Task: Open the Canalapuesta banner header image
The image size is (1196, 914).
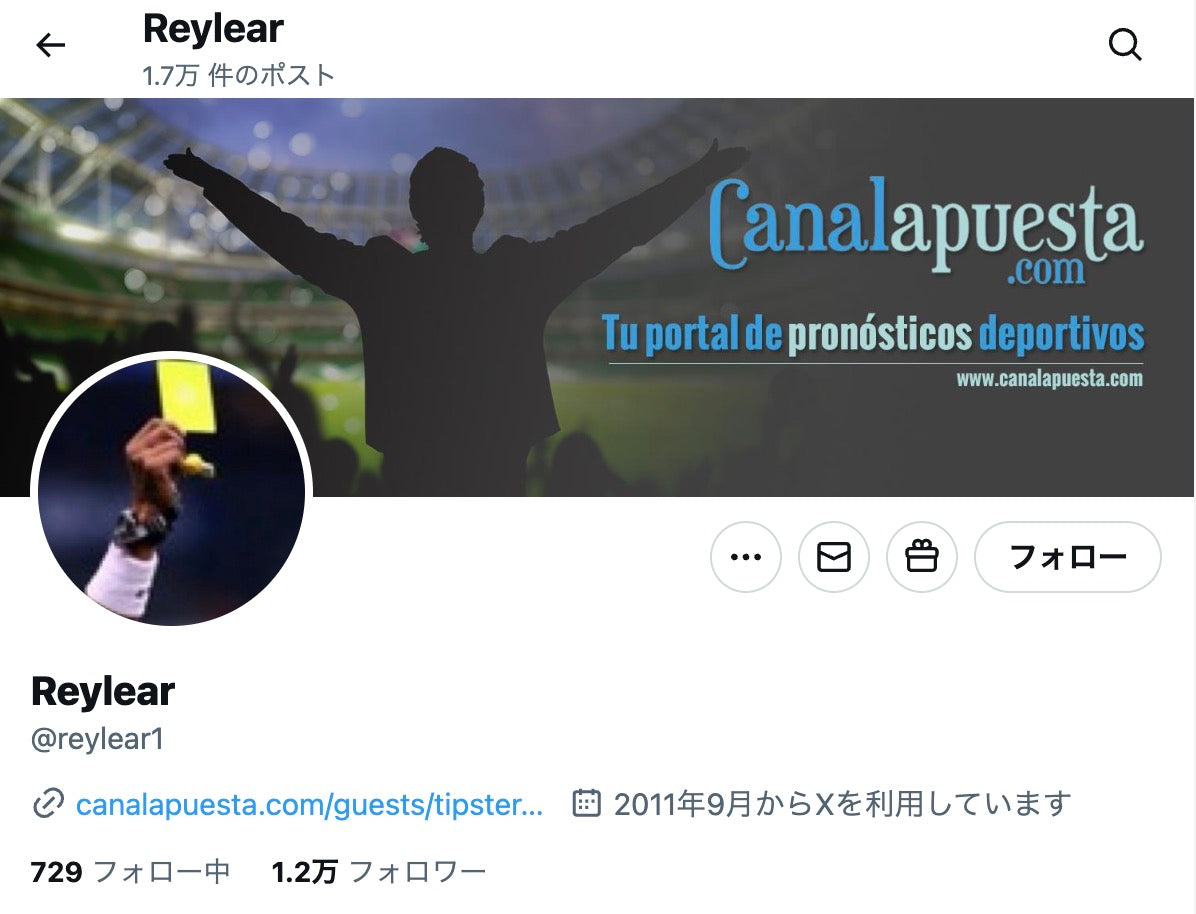Action: (597, 297)
